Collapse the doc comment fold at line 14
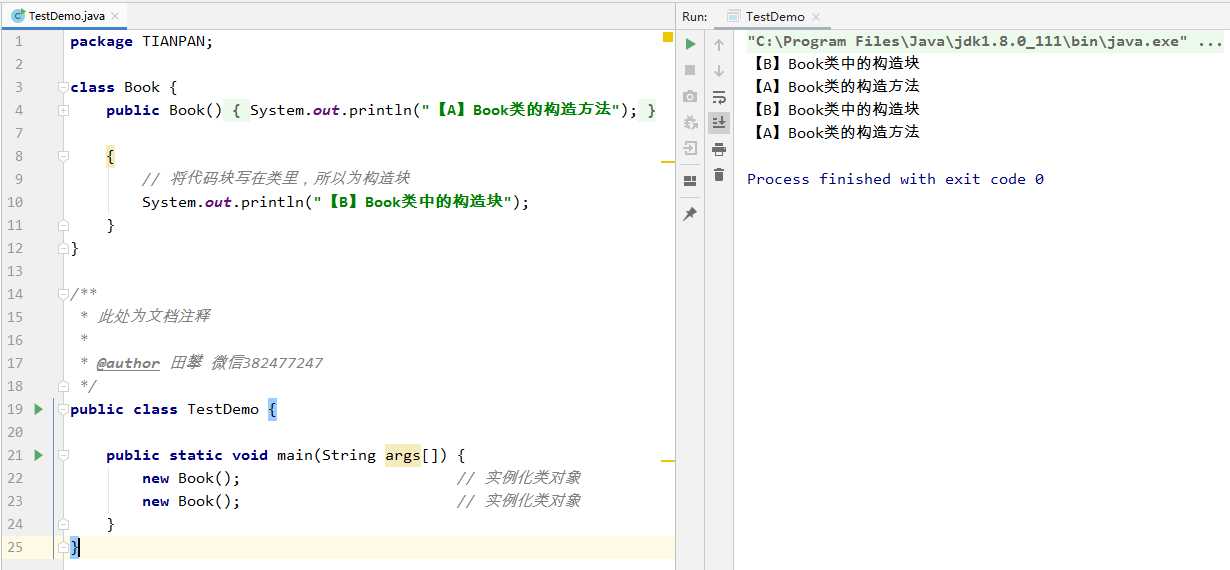The width and height of the screenshot is (1230, 570). click(63, 294)
